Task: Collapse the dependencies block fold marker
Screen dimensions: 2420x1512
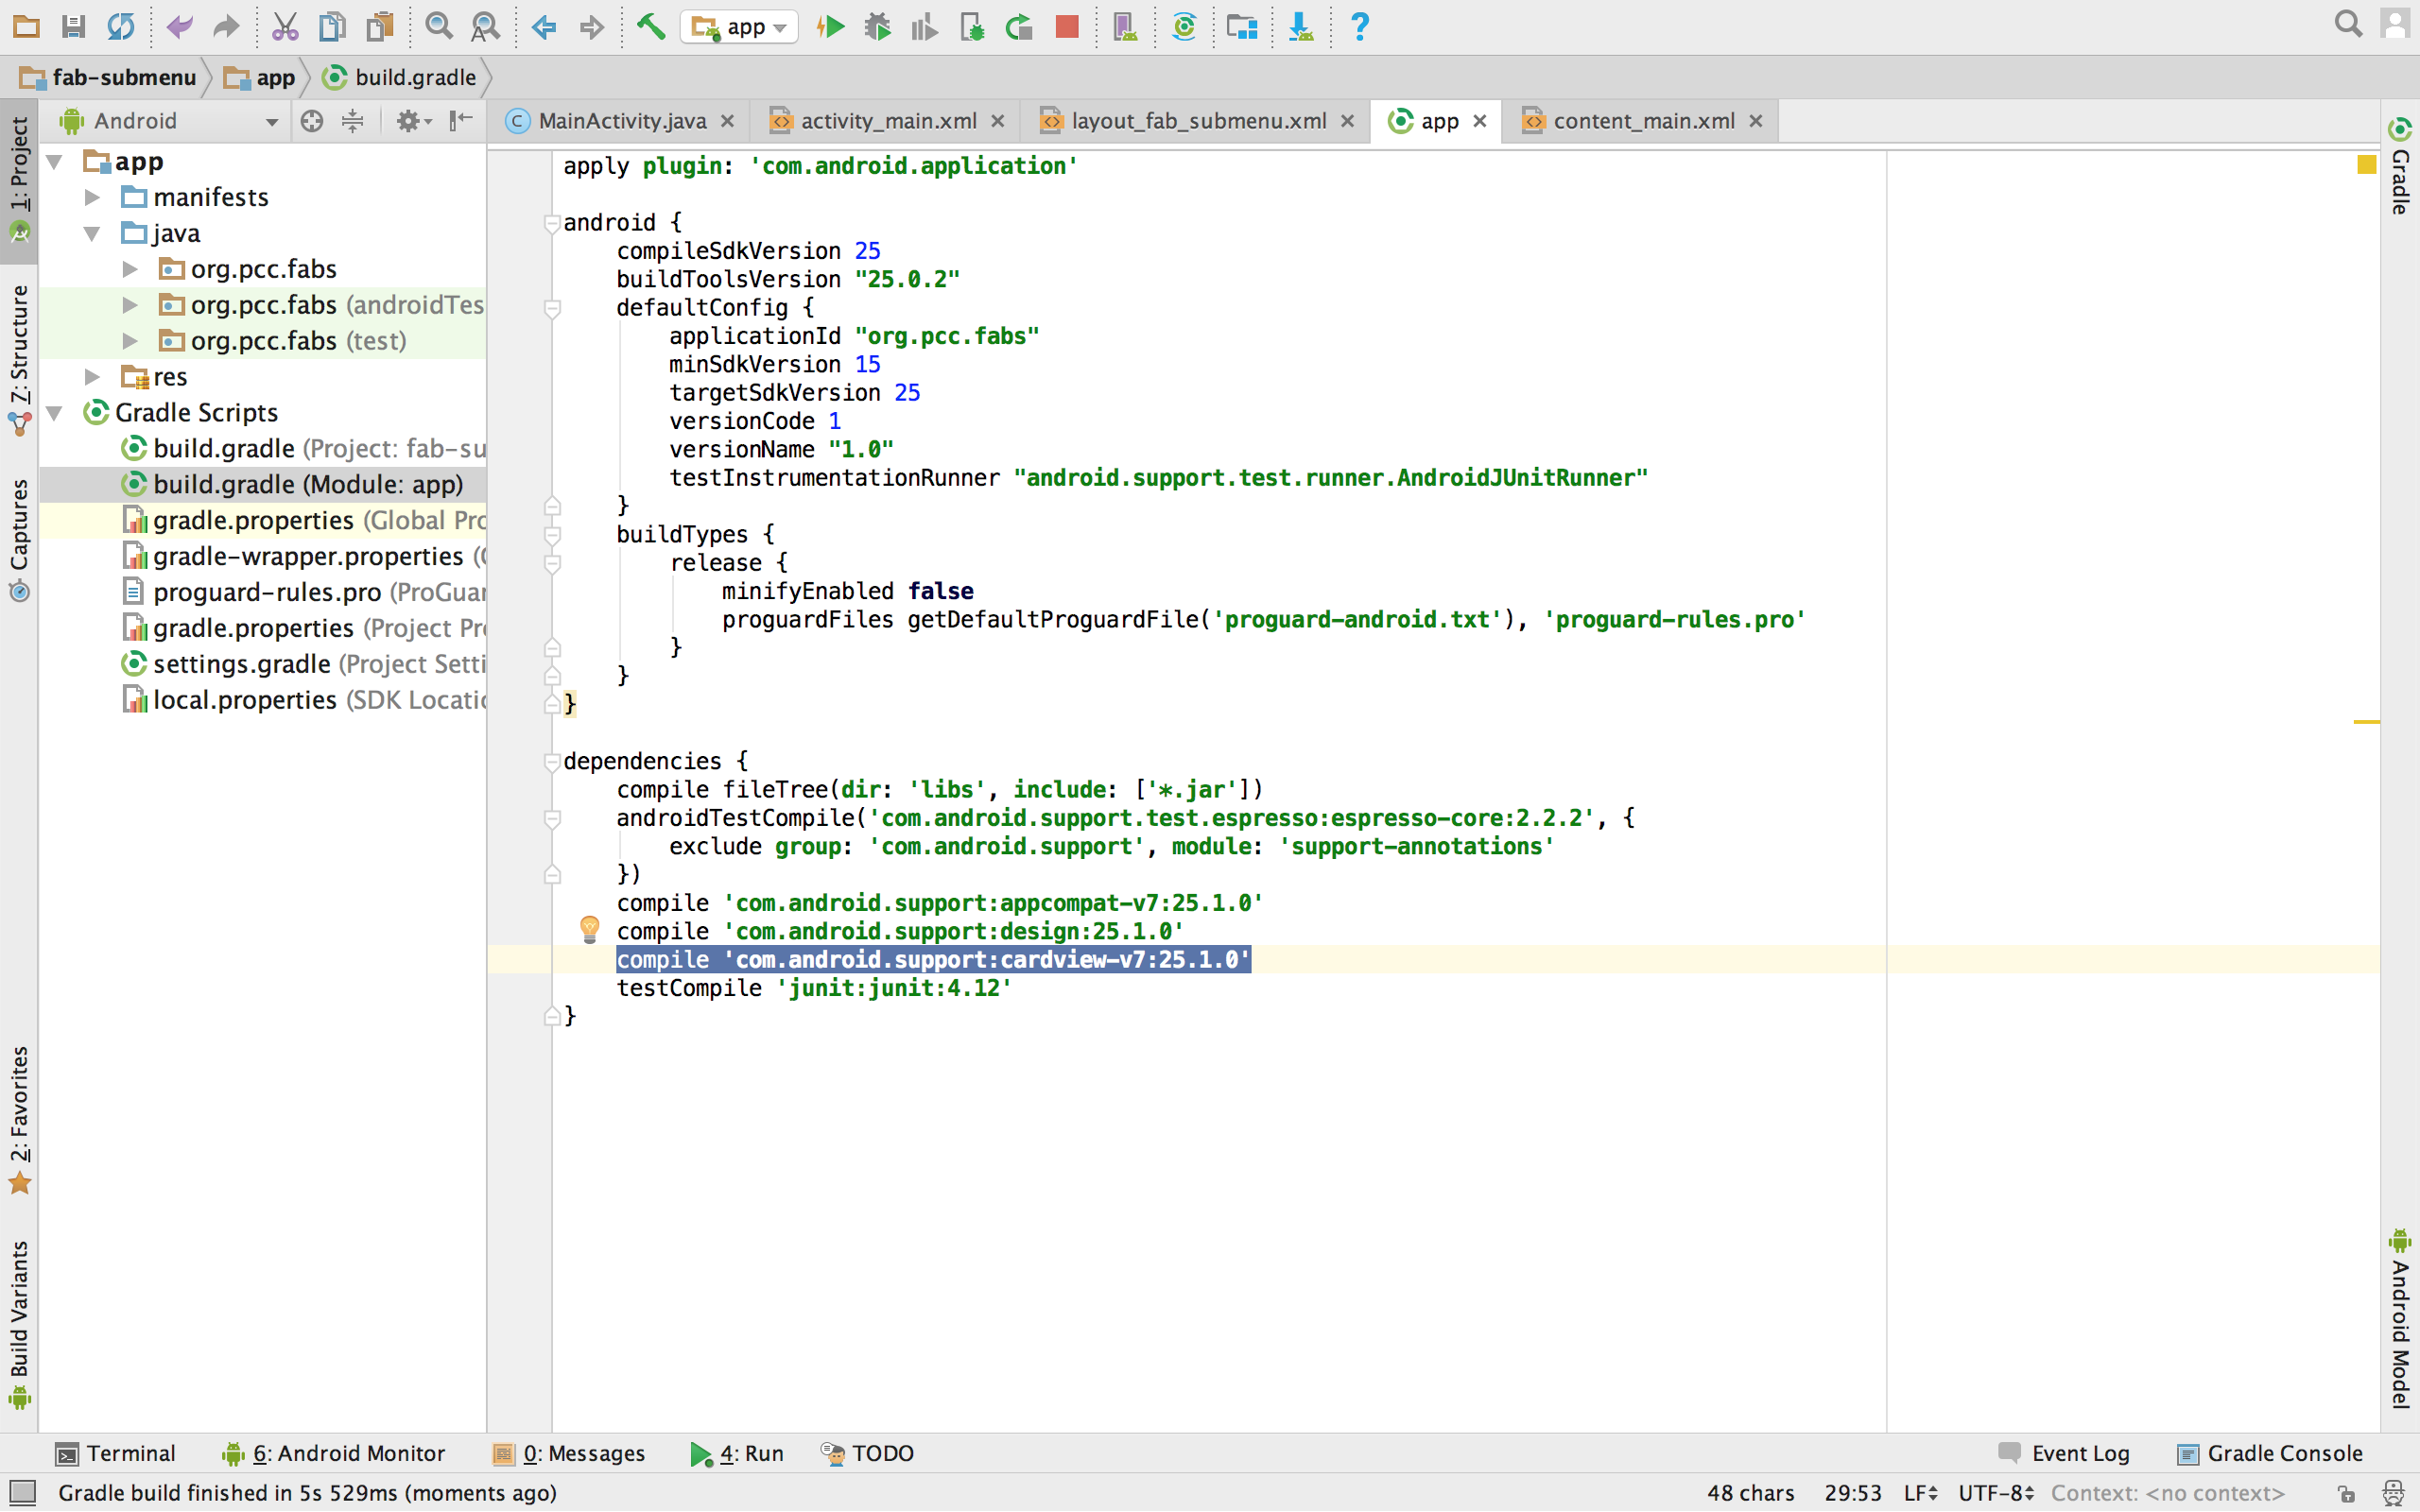Action: click(x=552, y=762)
